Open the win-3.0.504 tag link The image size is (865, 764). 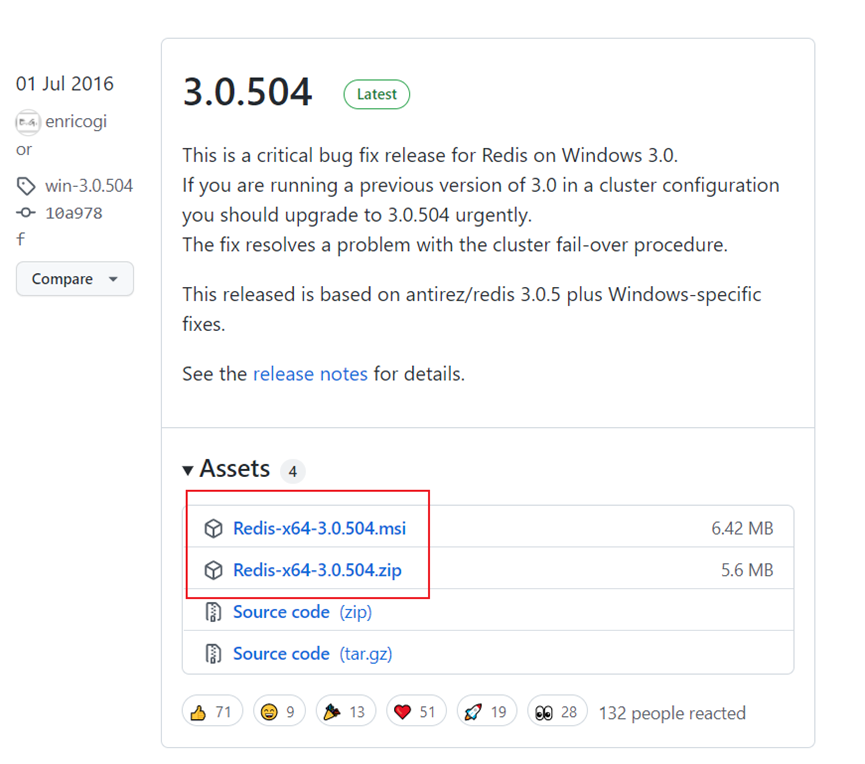(89, 186)
